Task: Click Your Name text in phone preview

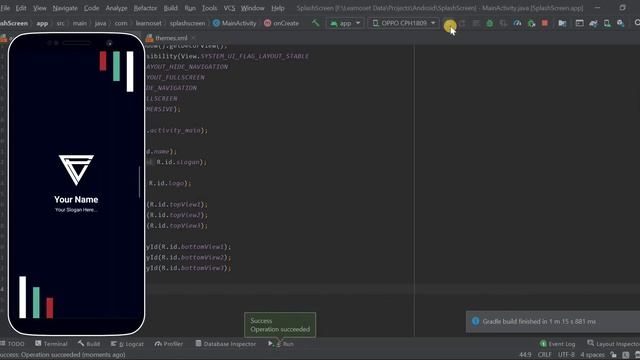Action: (76, 200)
